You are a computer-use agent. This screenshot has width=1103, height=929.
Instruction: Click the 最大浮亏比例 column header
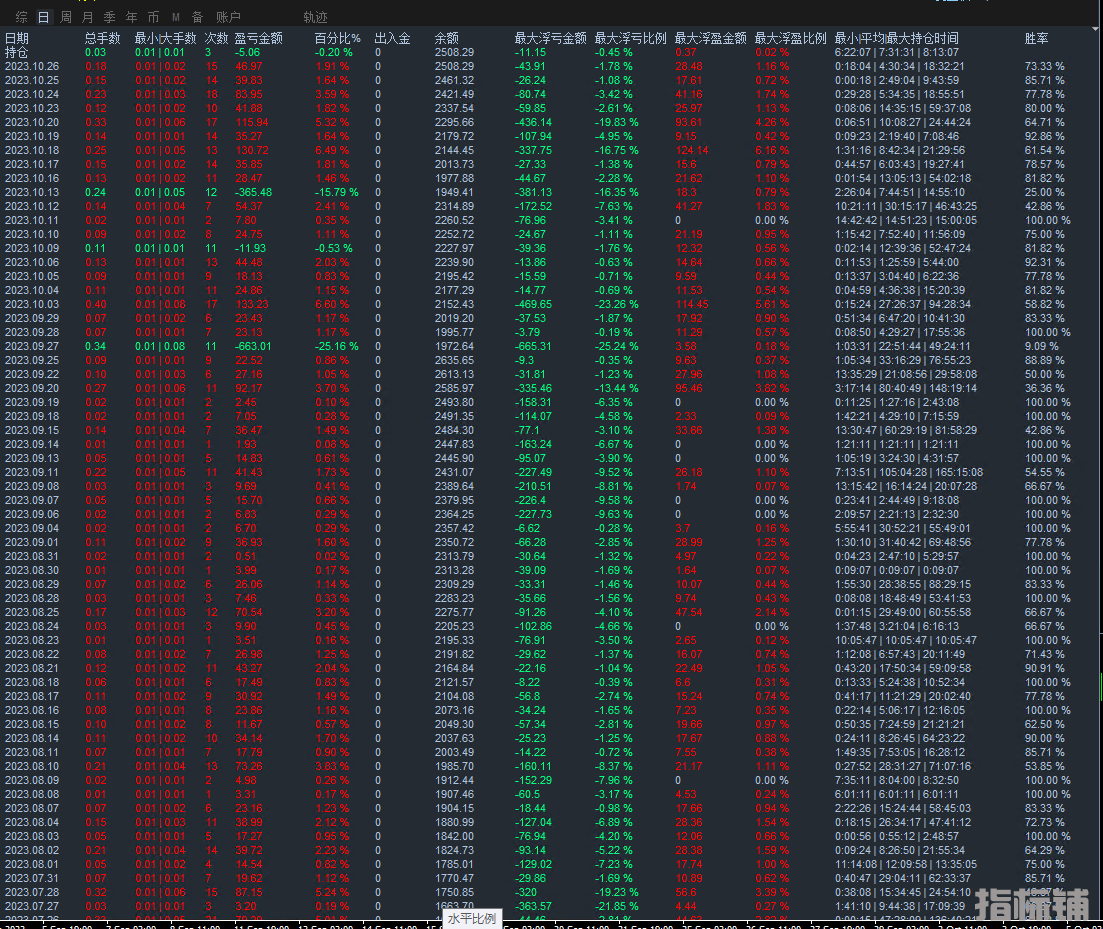point(630,38)
